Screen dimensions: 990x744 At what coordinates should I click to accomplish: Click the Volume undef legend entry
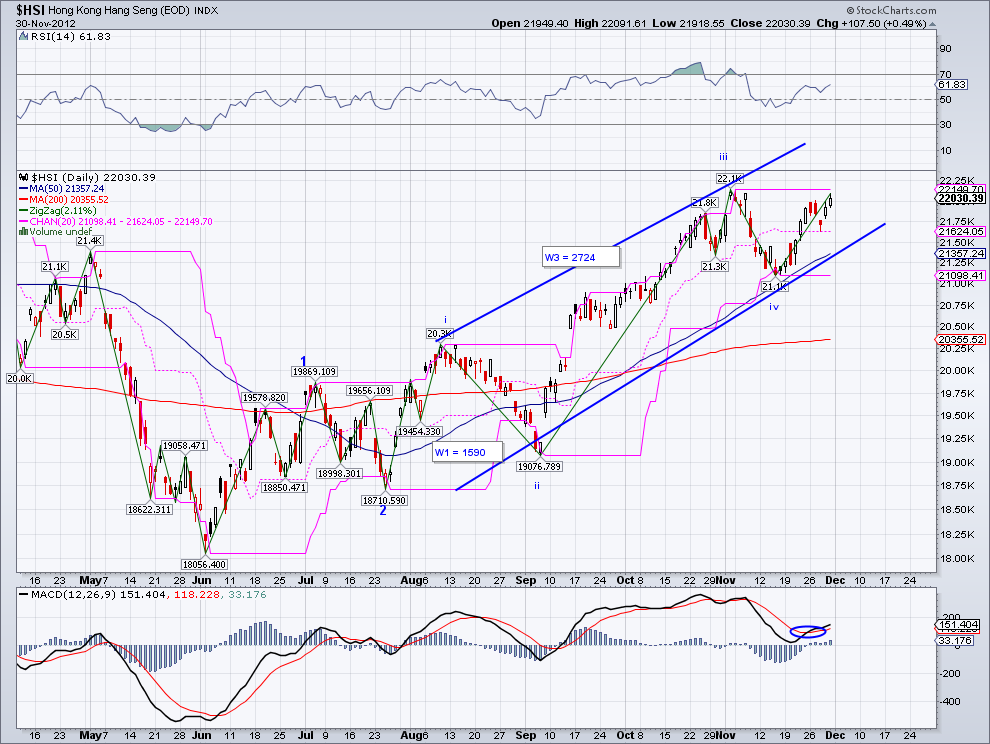pyautogui.click(x=56, y=231)
